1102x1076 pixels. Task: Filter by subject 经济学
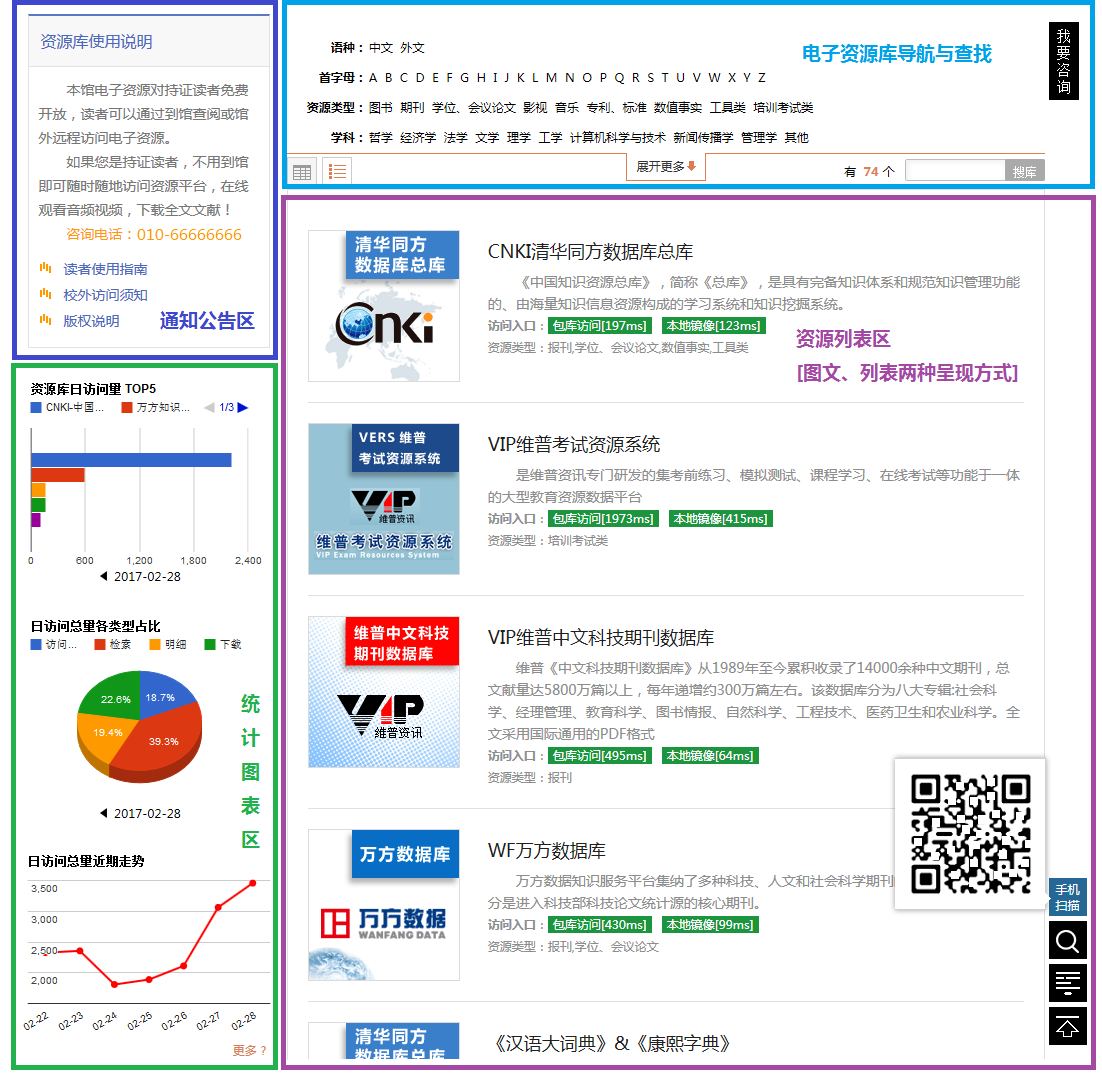pyautogui.click(x=418, y=138)
